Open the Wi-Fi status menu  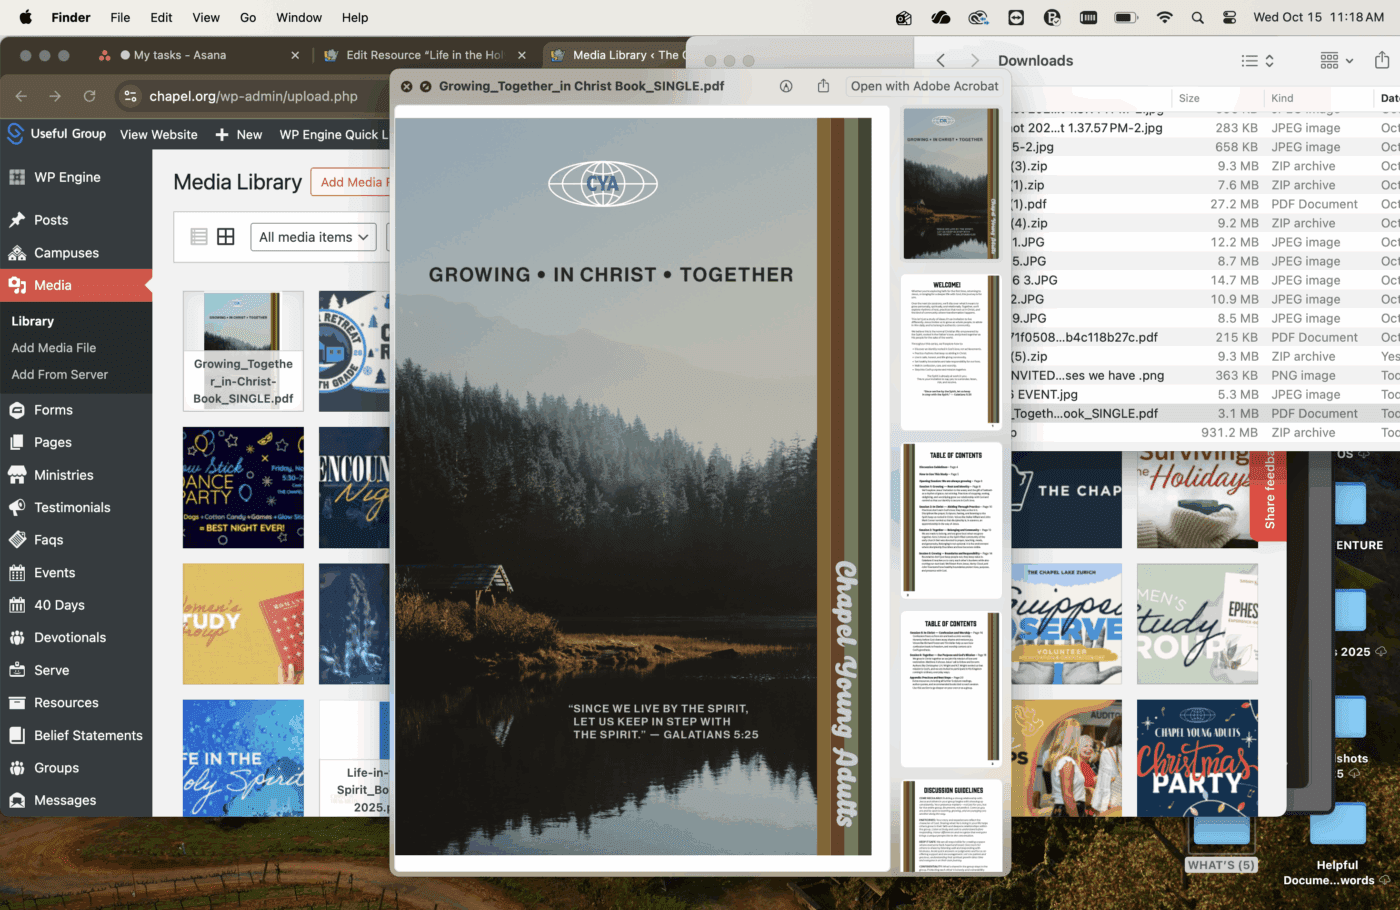click(x=1164, y=17)
